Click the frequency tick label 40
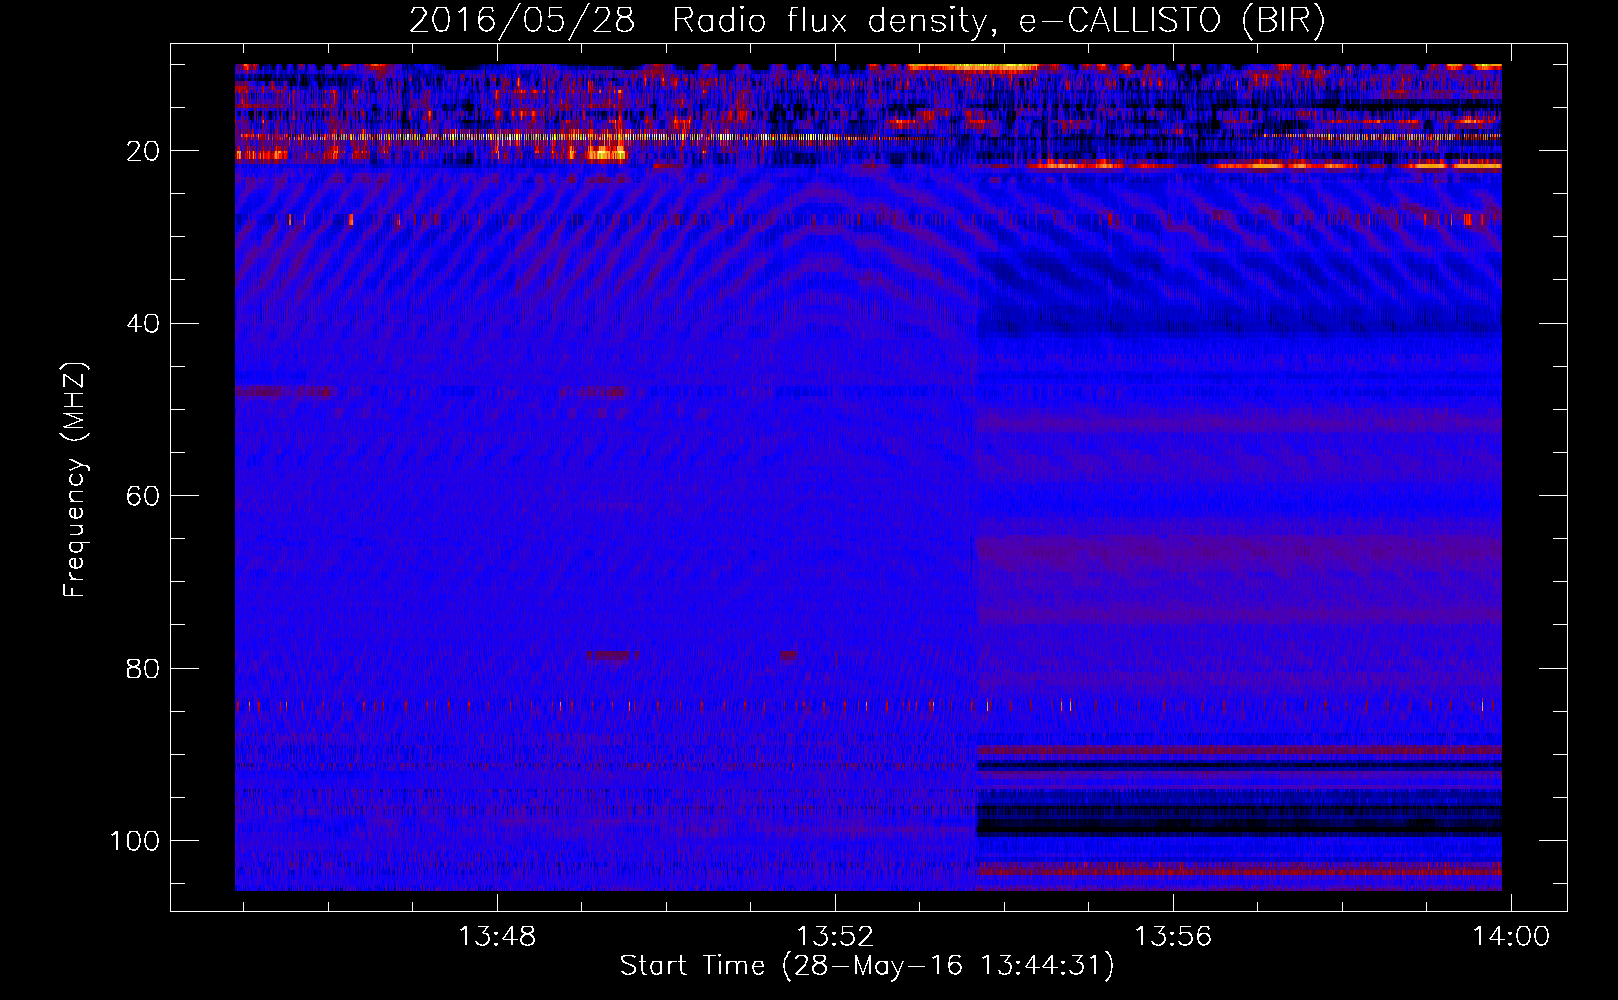Viewport: 1618px width, 1000px height. coord(143,323)
